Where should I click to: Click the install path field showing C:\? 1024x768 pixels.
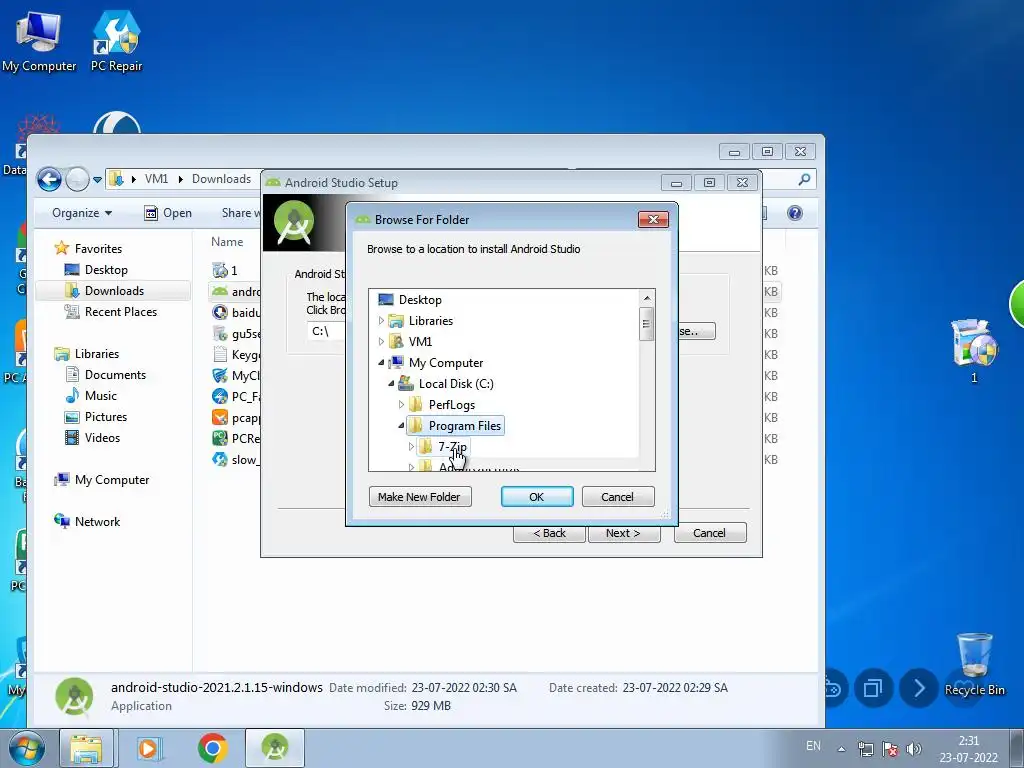(x=326, y=331)
